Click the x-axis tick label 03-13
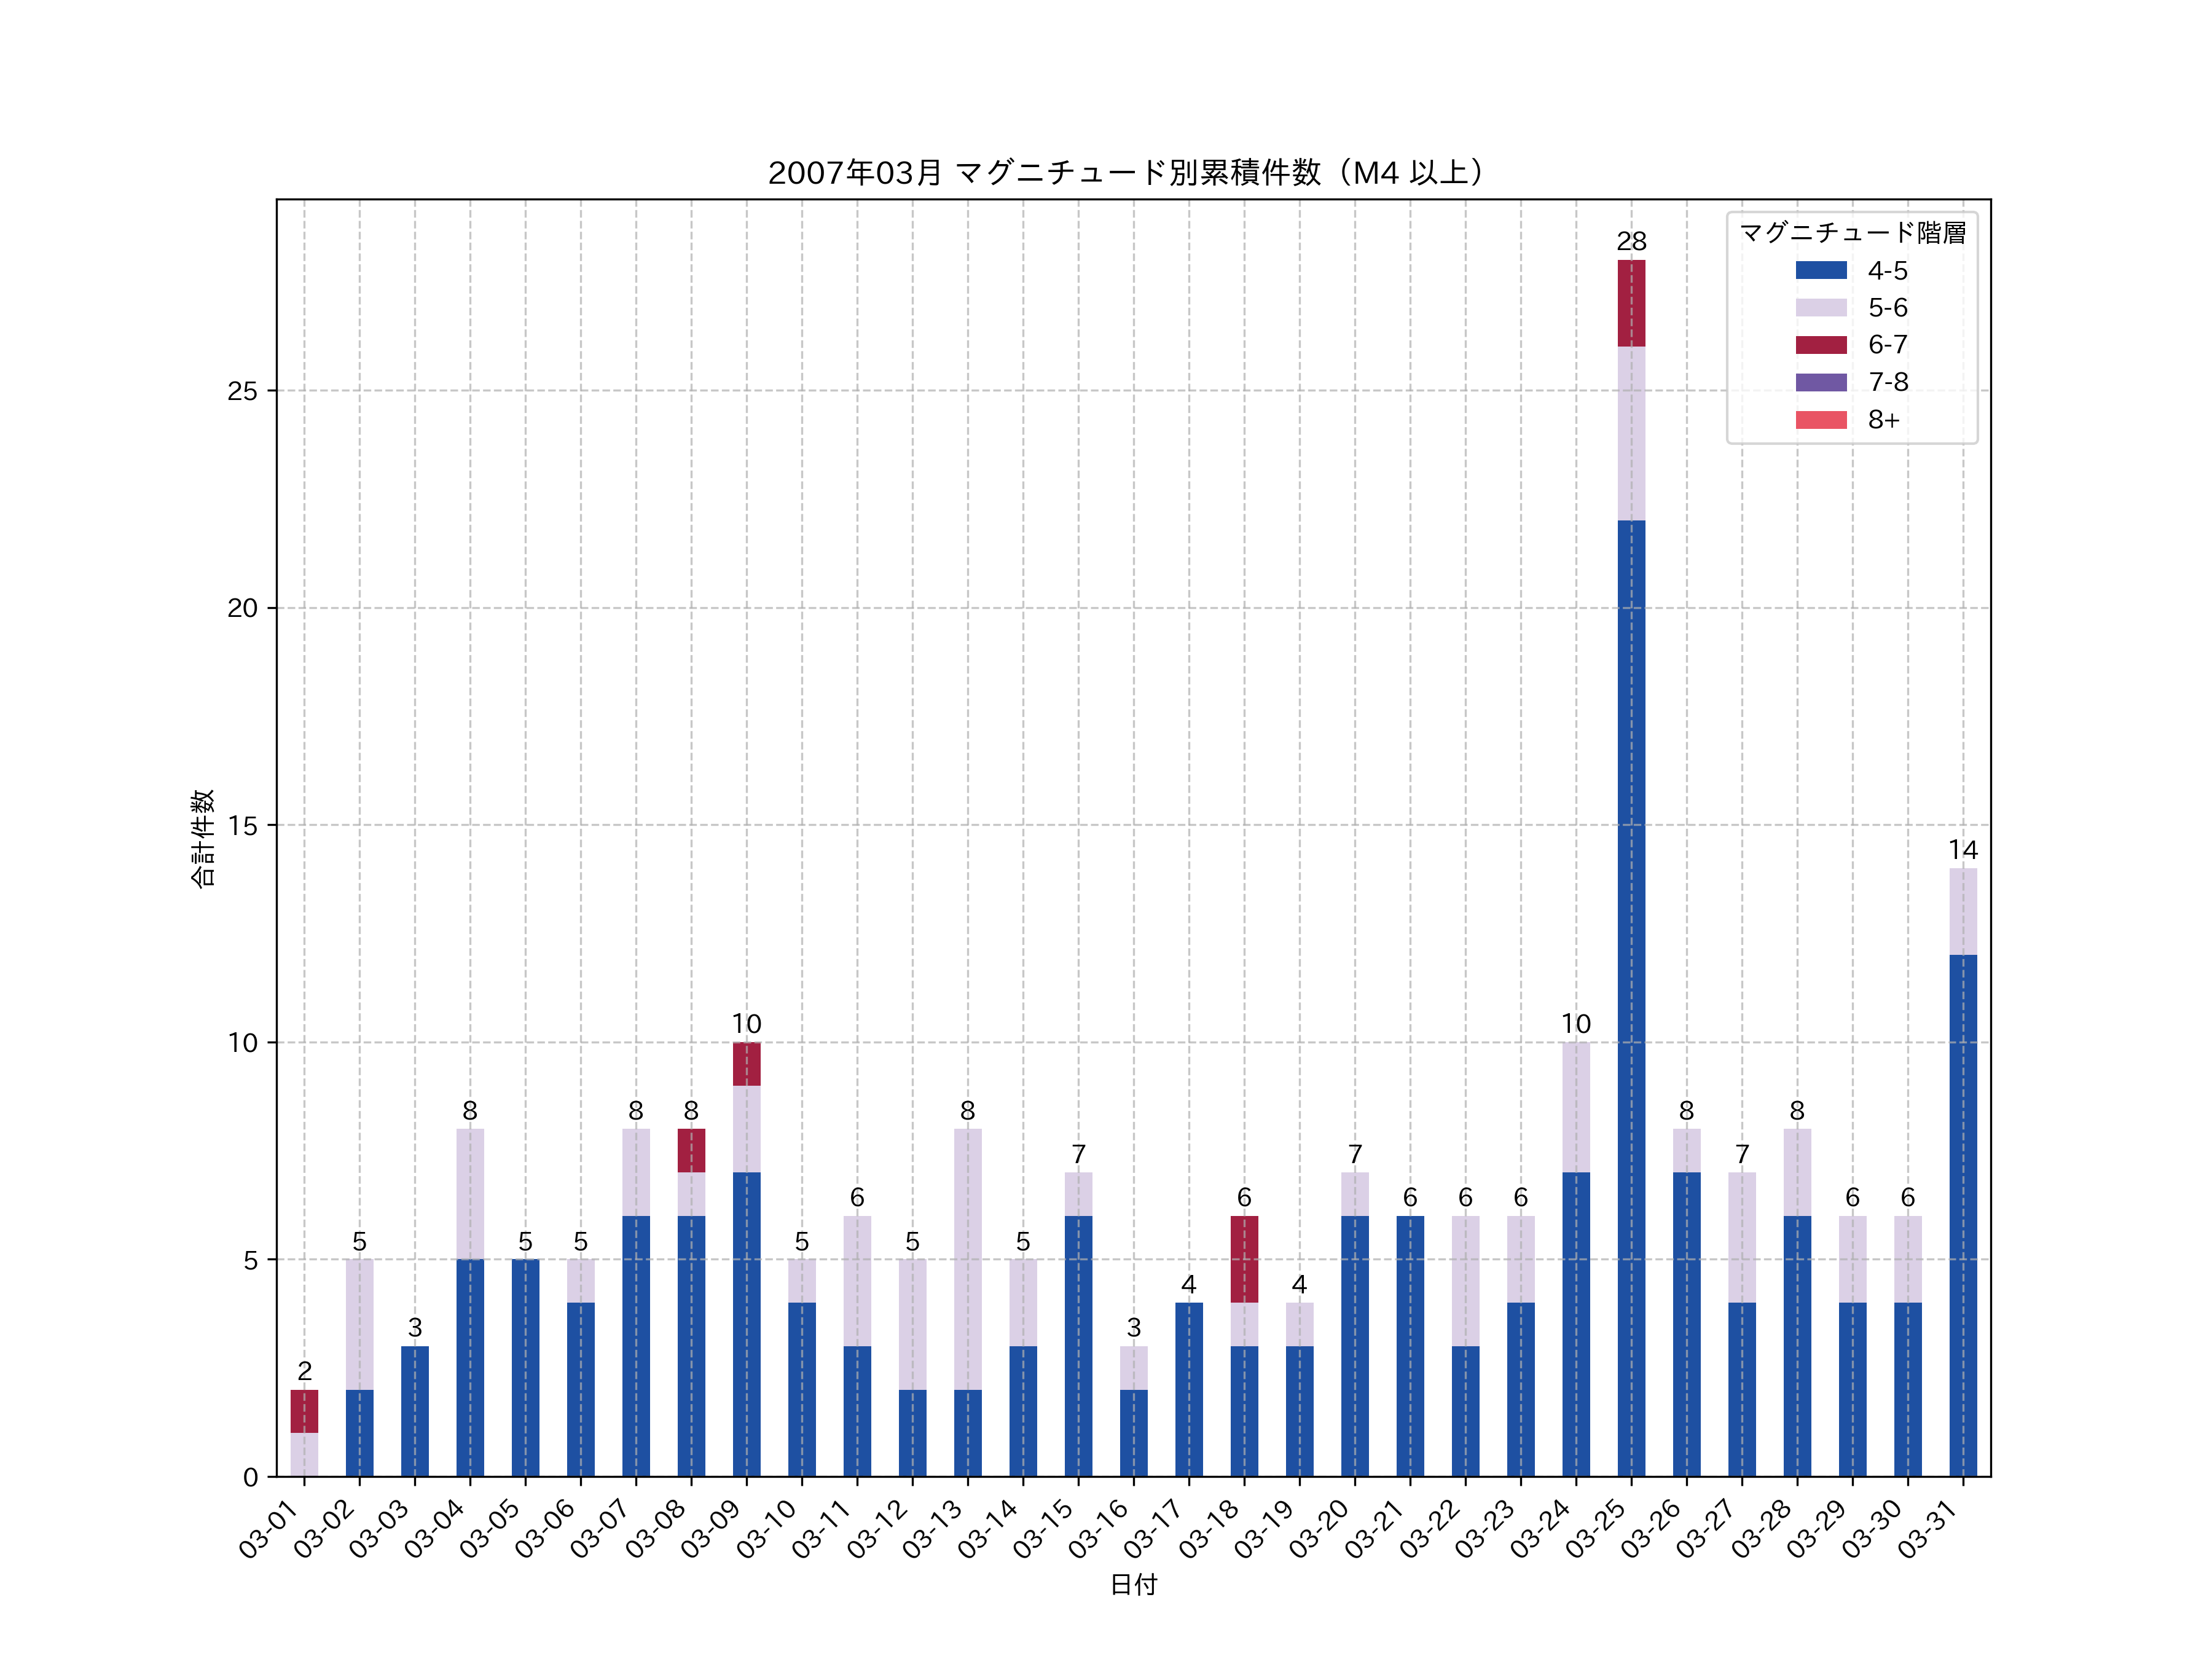This screenshot has height=1659, width=2212. point(932,1530)
